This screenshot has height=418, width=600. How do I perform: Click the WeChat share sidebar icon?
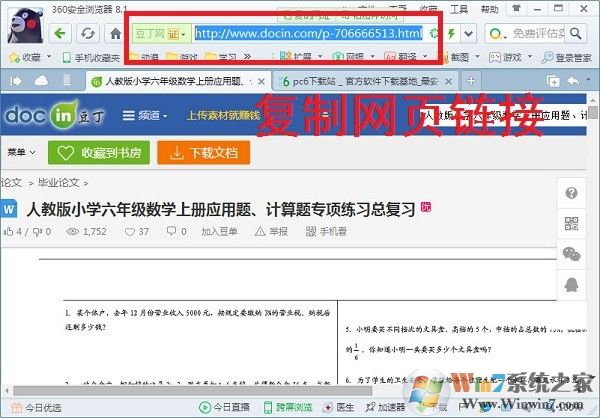pyautogui.click(x=571, y=254)
